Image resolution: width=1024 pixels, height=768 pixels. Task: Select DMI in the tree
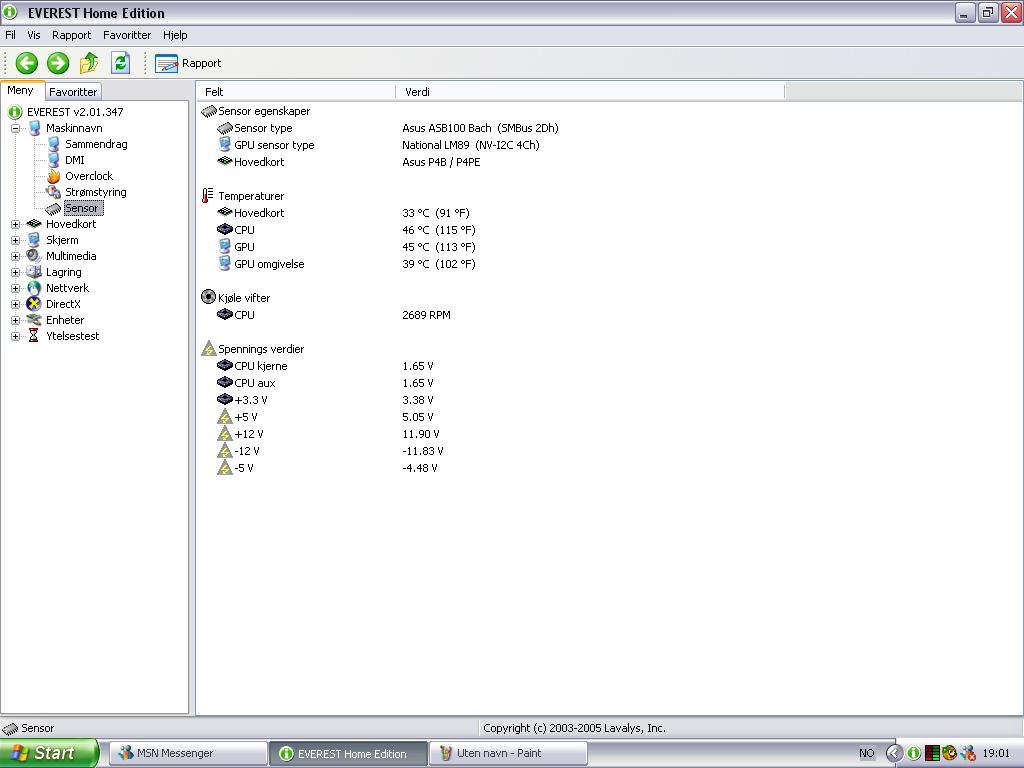coord(74,161)
